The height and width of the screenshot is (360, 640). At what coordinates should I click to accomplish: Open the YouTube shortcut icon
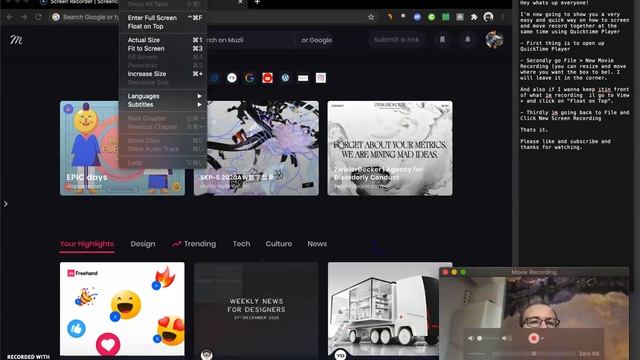tap(267, 78)
